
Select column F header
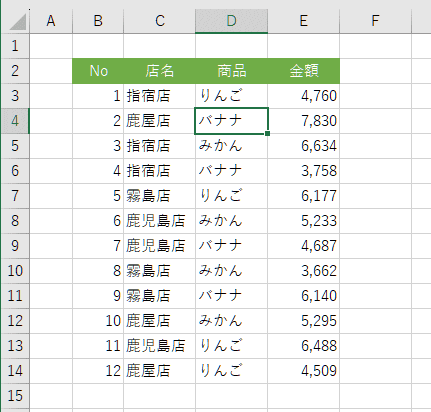[x=375, y=21]
